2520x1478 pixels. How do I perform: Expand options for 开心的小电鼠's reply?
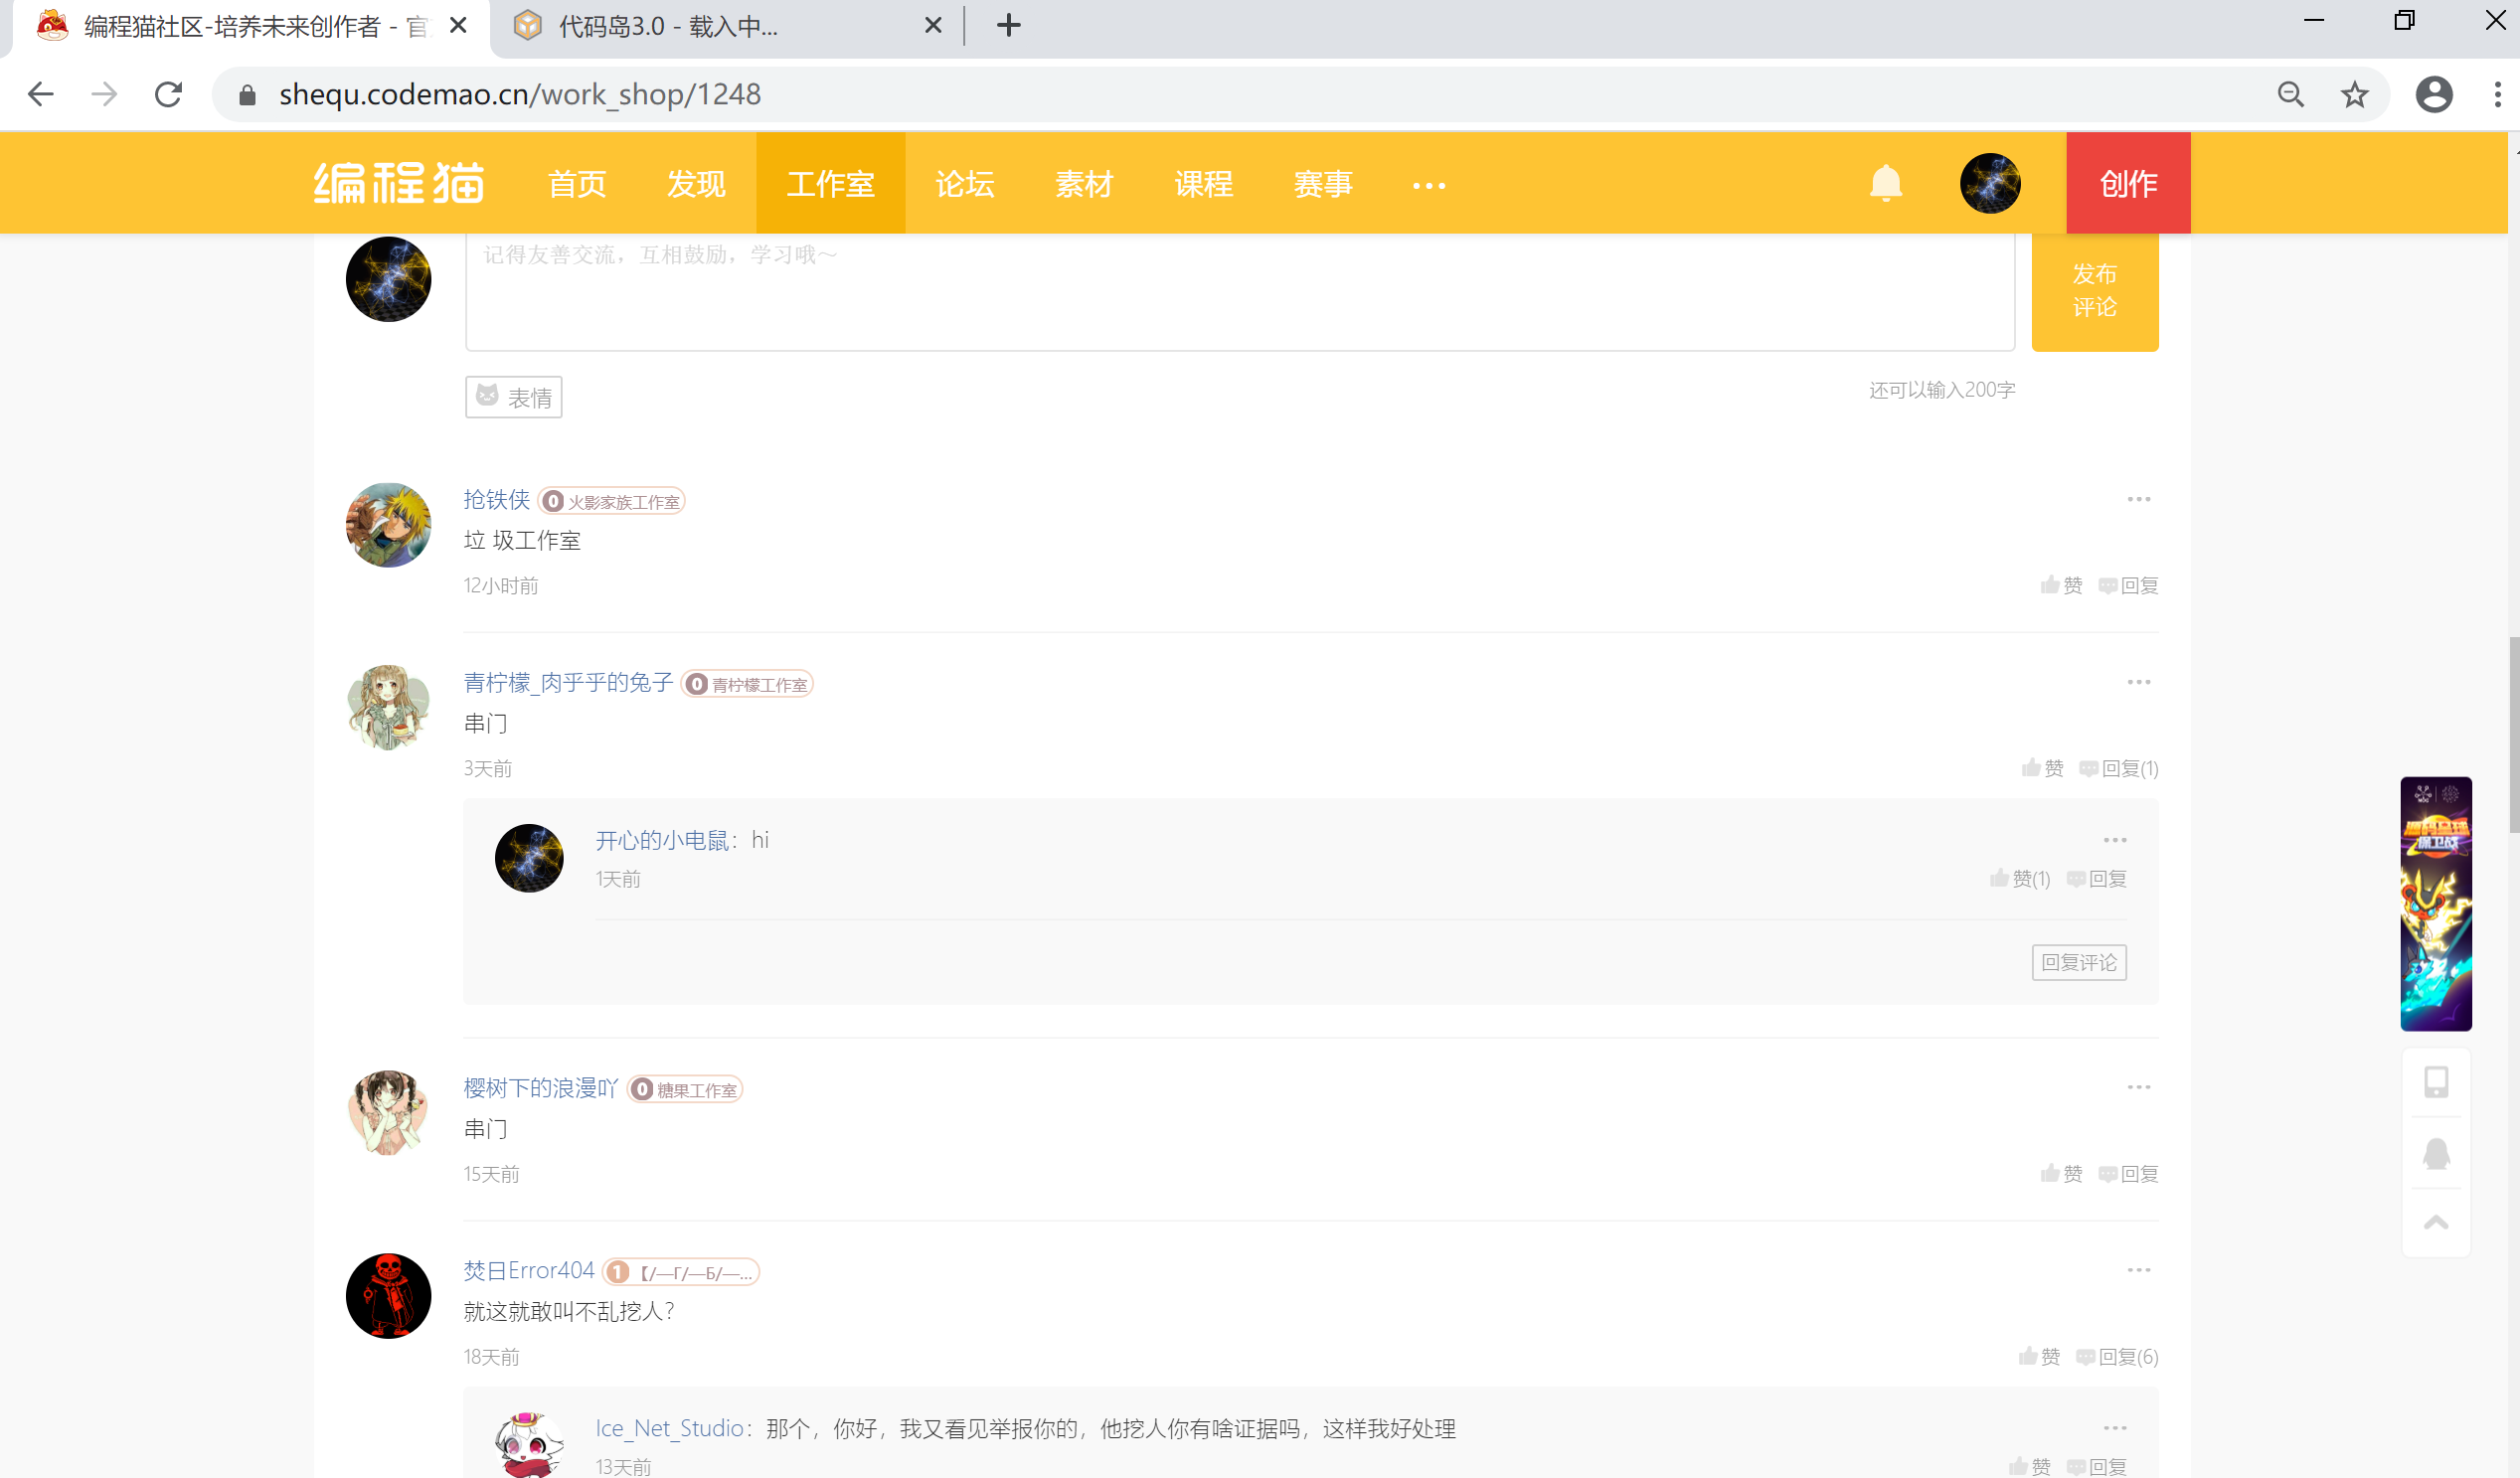[2115, 840]
